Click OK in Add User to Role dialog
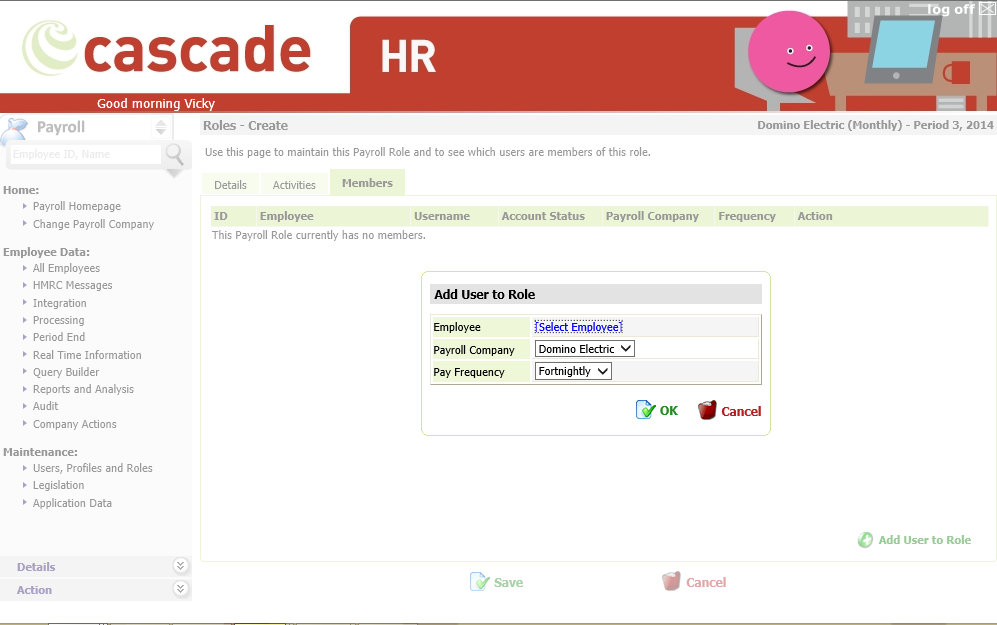 [x=668, y=411]
